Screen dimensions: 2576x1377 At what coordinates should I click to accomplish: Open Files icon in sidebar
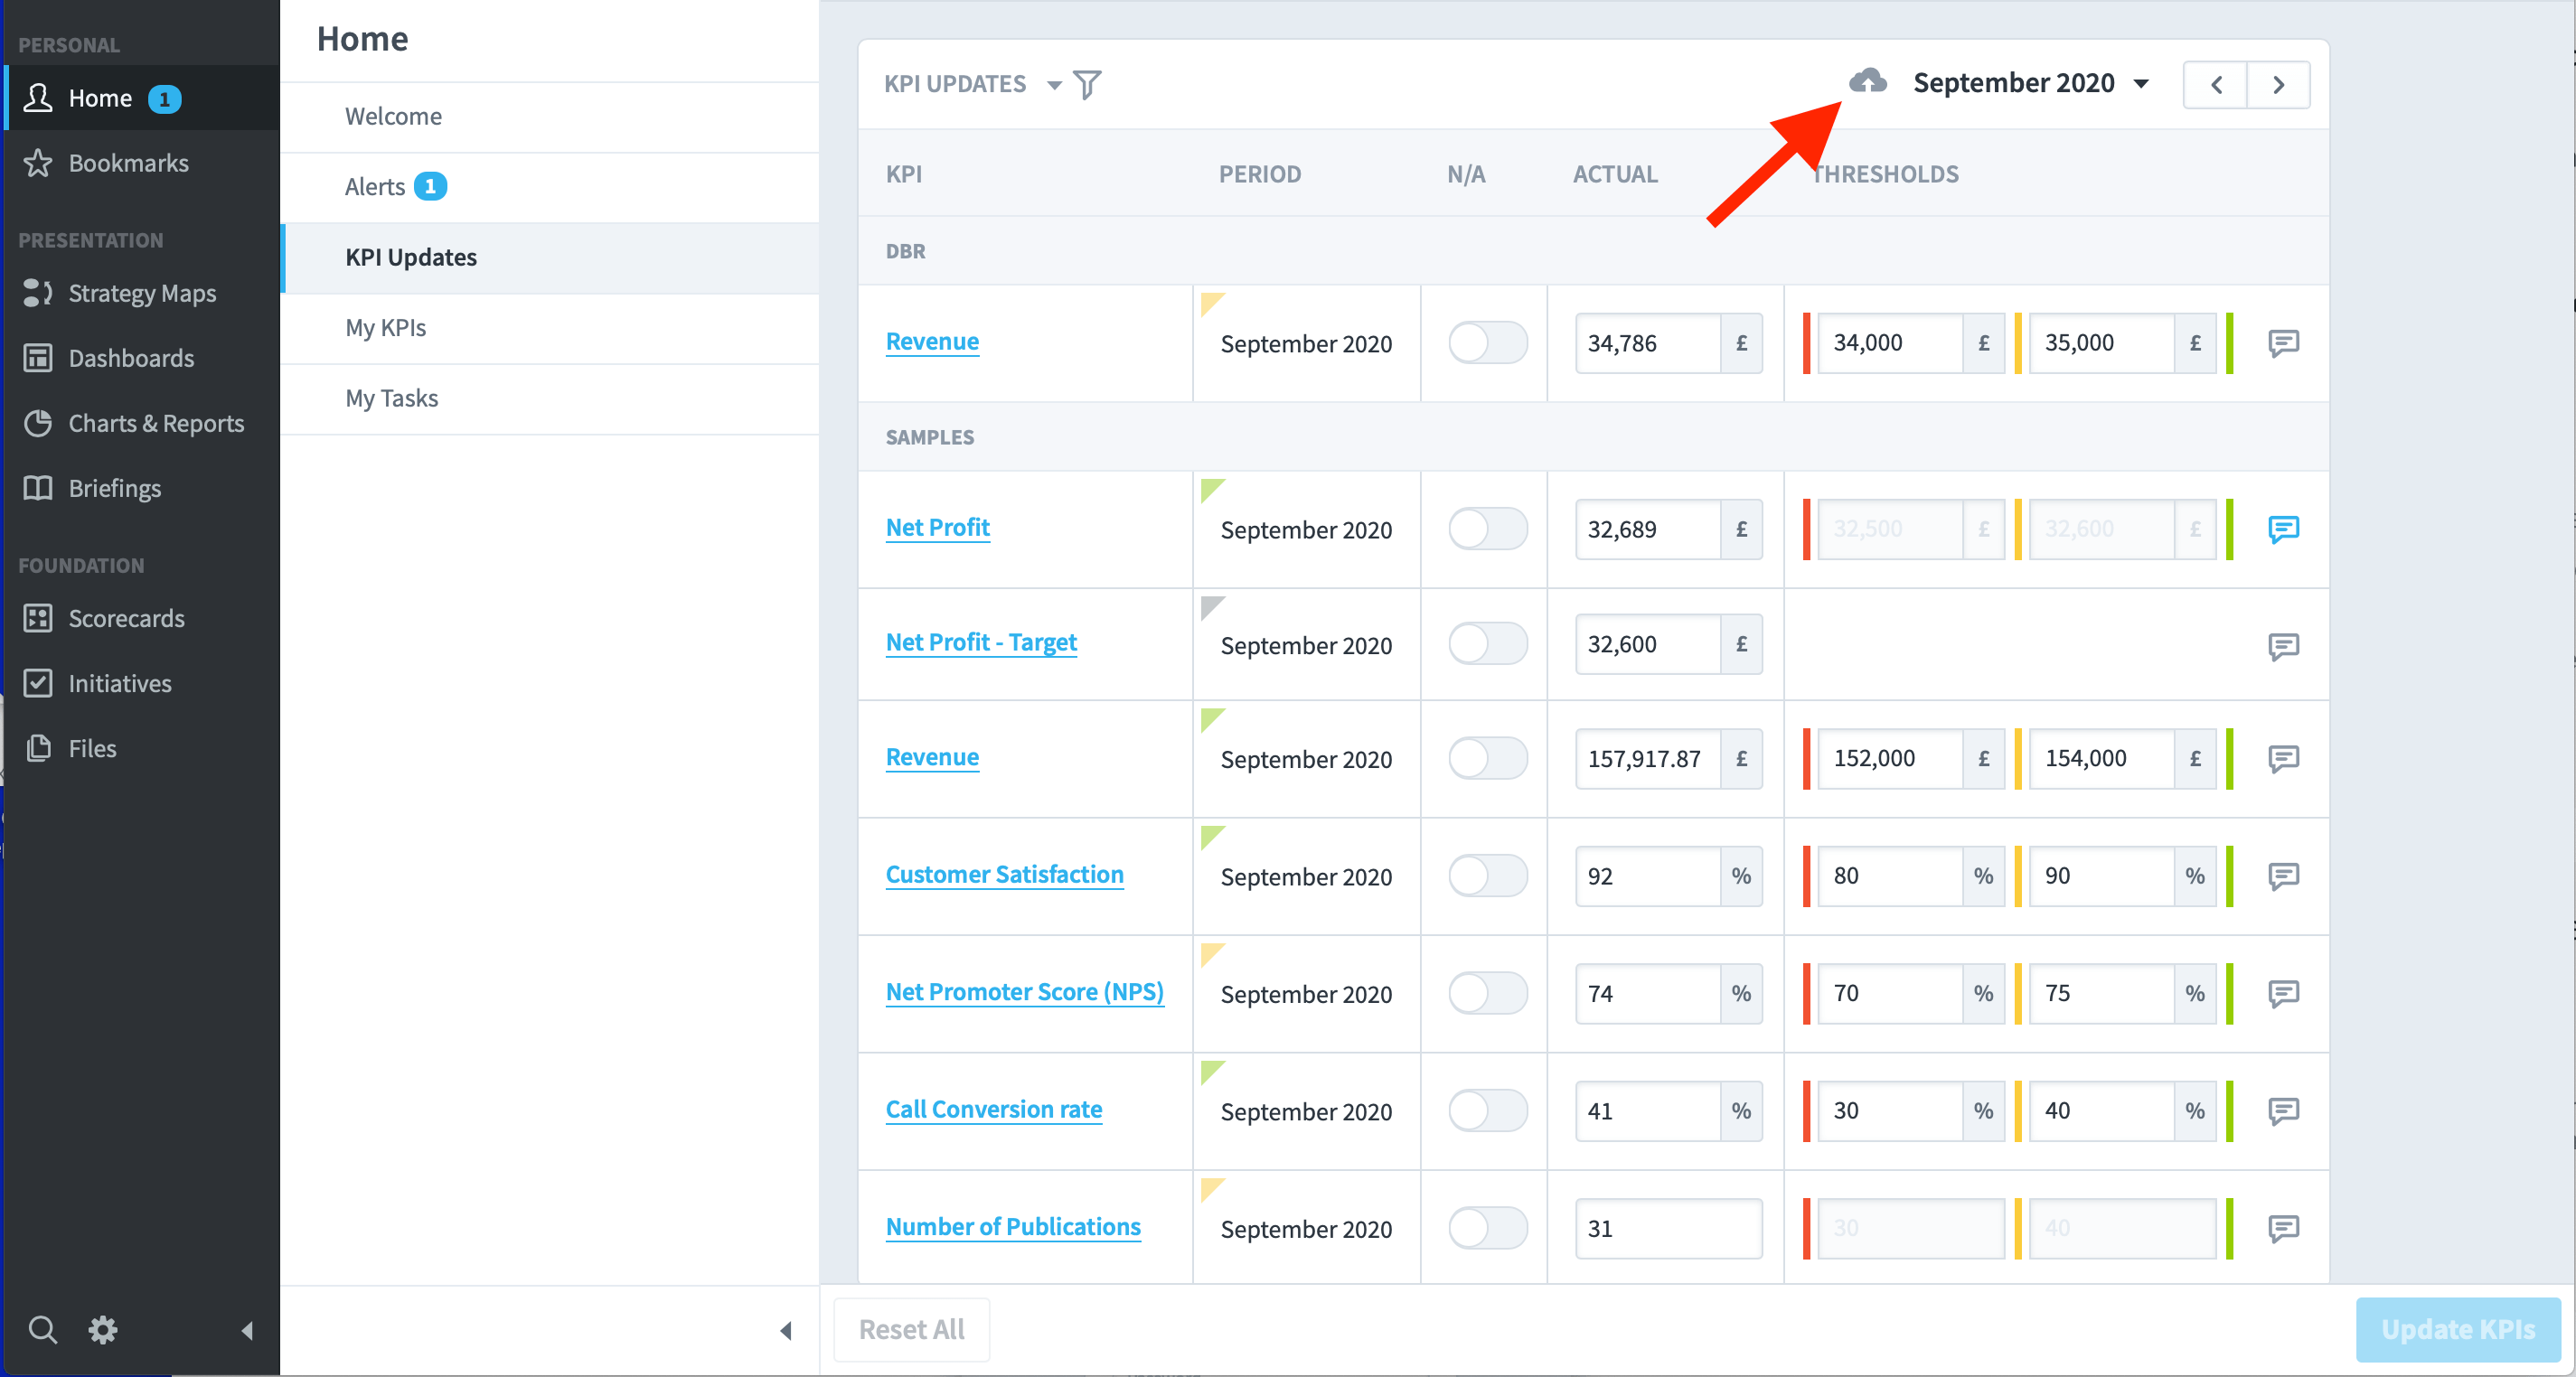(x=38, y=748)
